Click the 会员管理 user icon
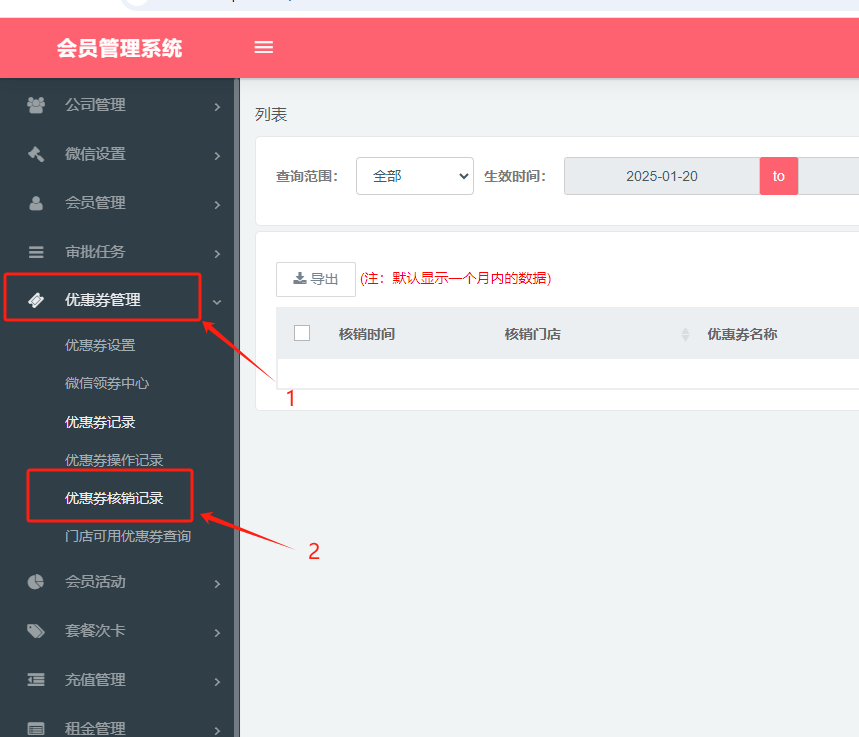This screenshot has width=859, height=737. [x=36, y=203]
